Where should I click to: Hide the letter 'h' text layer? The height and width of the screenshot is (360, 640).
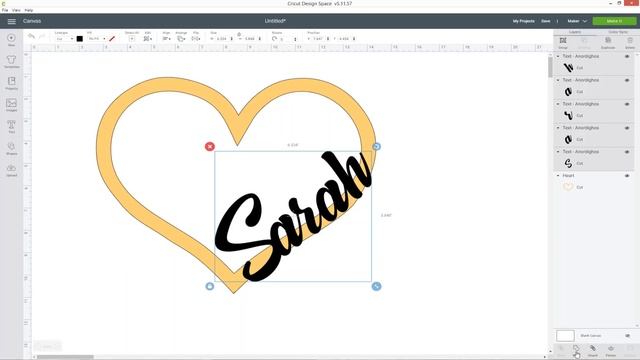(x=627, y=56)
